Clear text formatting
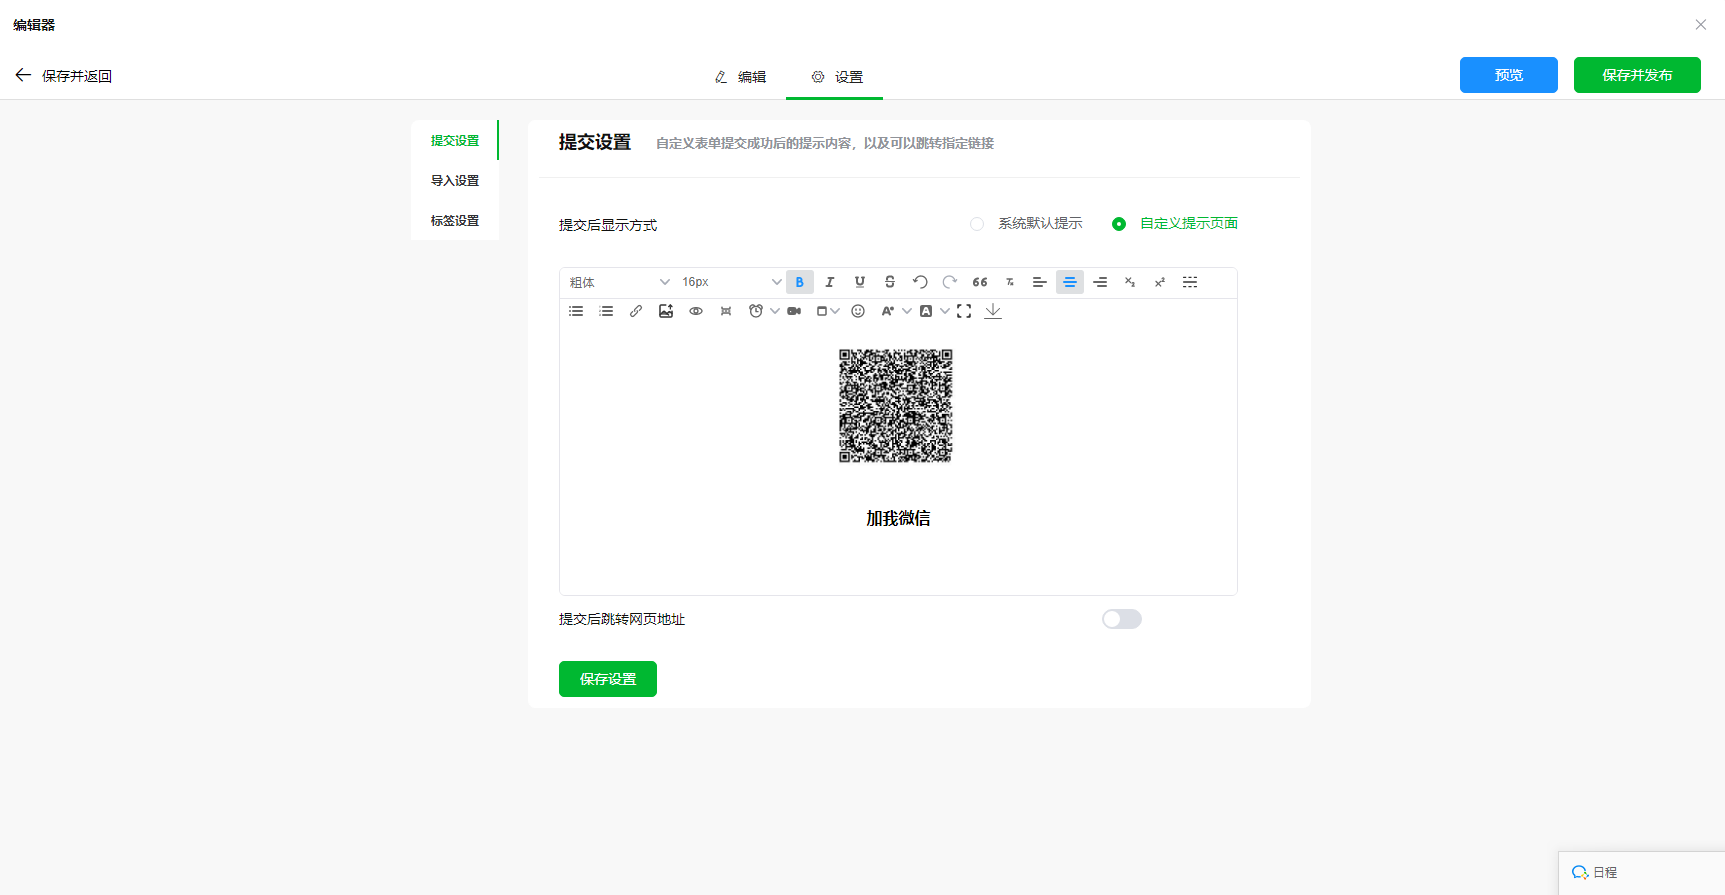Viewport: 1725px width, 895px height. point(1010,282)
